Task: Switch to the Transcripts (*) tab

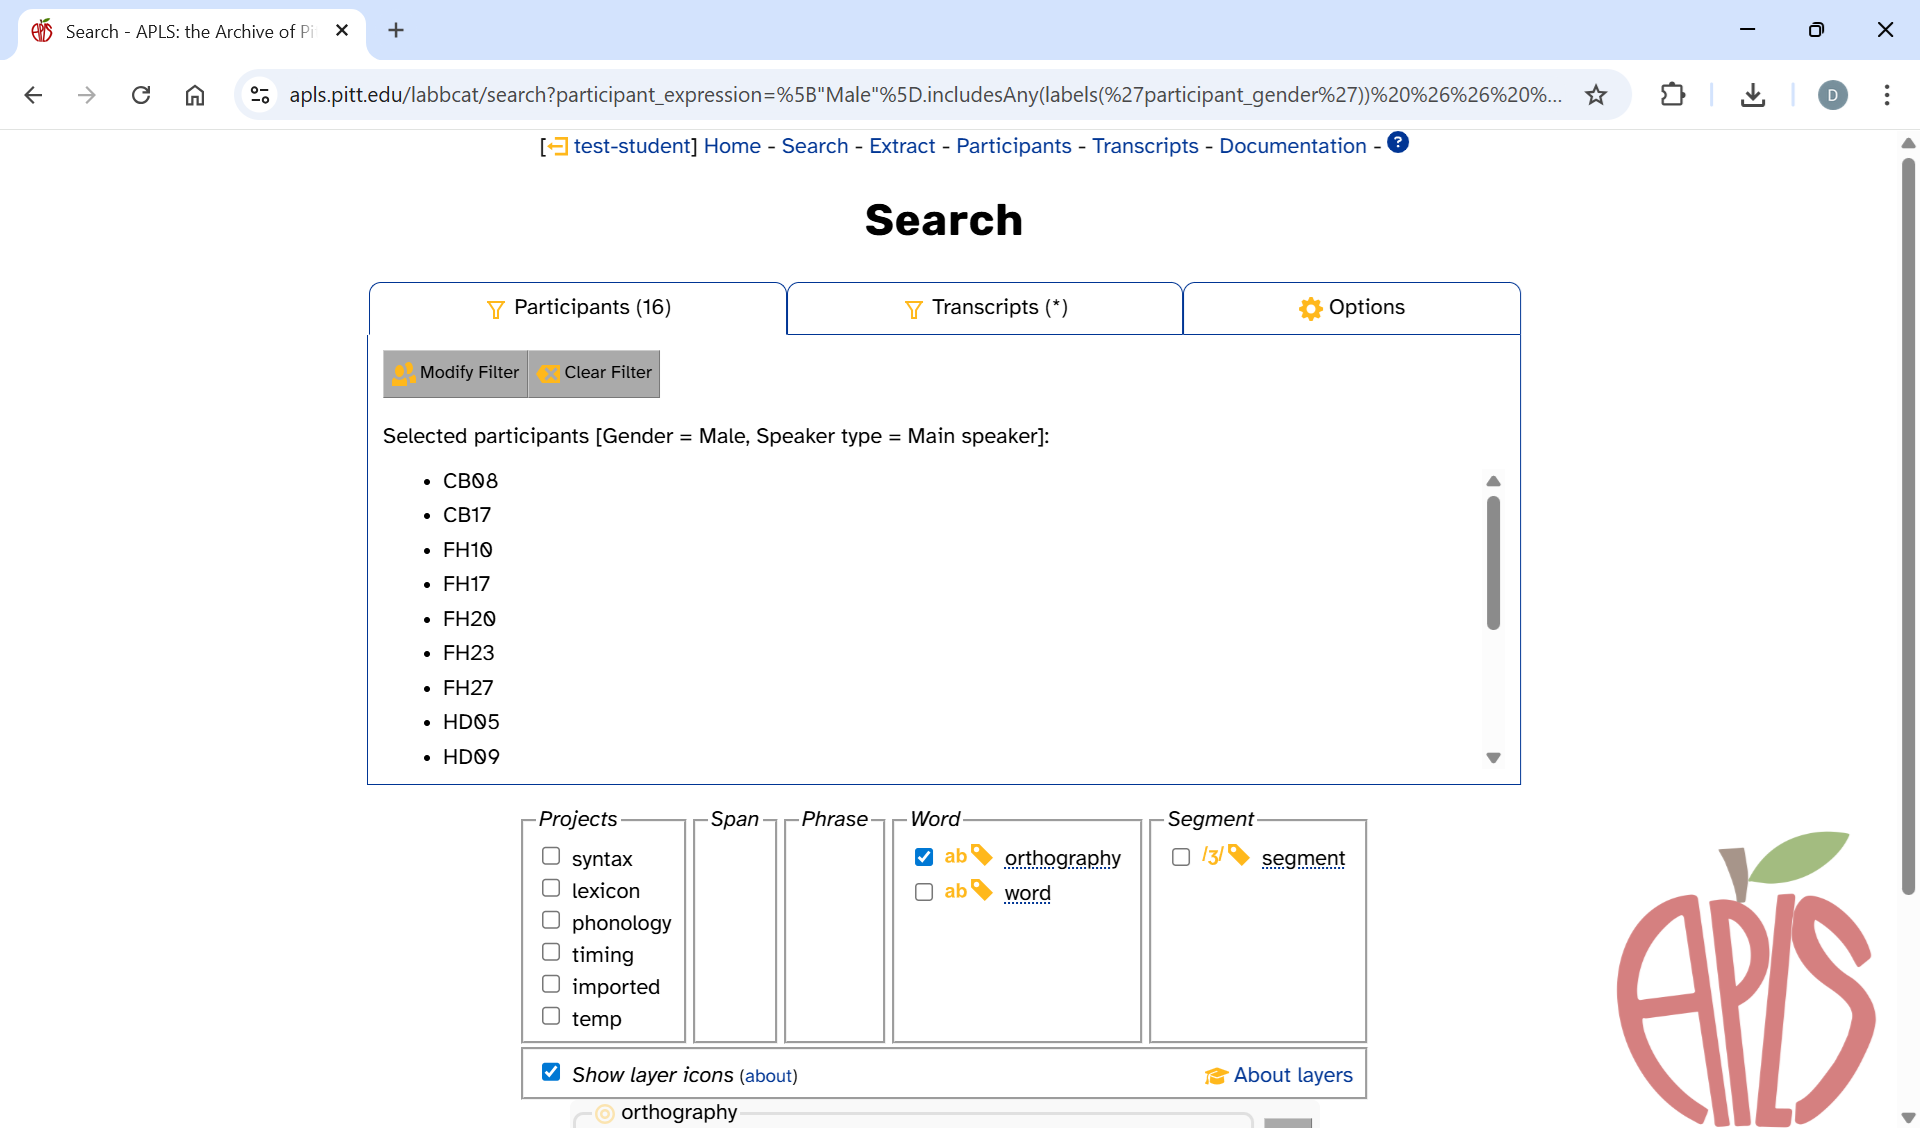Action: pyautogui.click(x=985, y=308)
